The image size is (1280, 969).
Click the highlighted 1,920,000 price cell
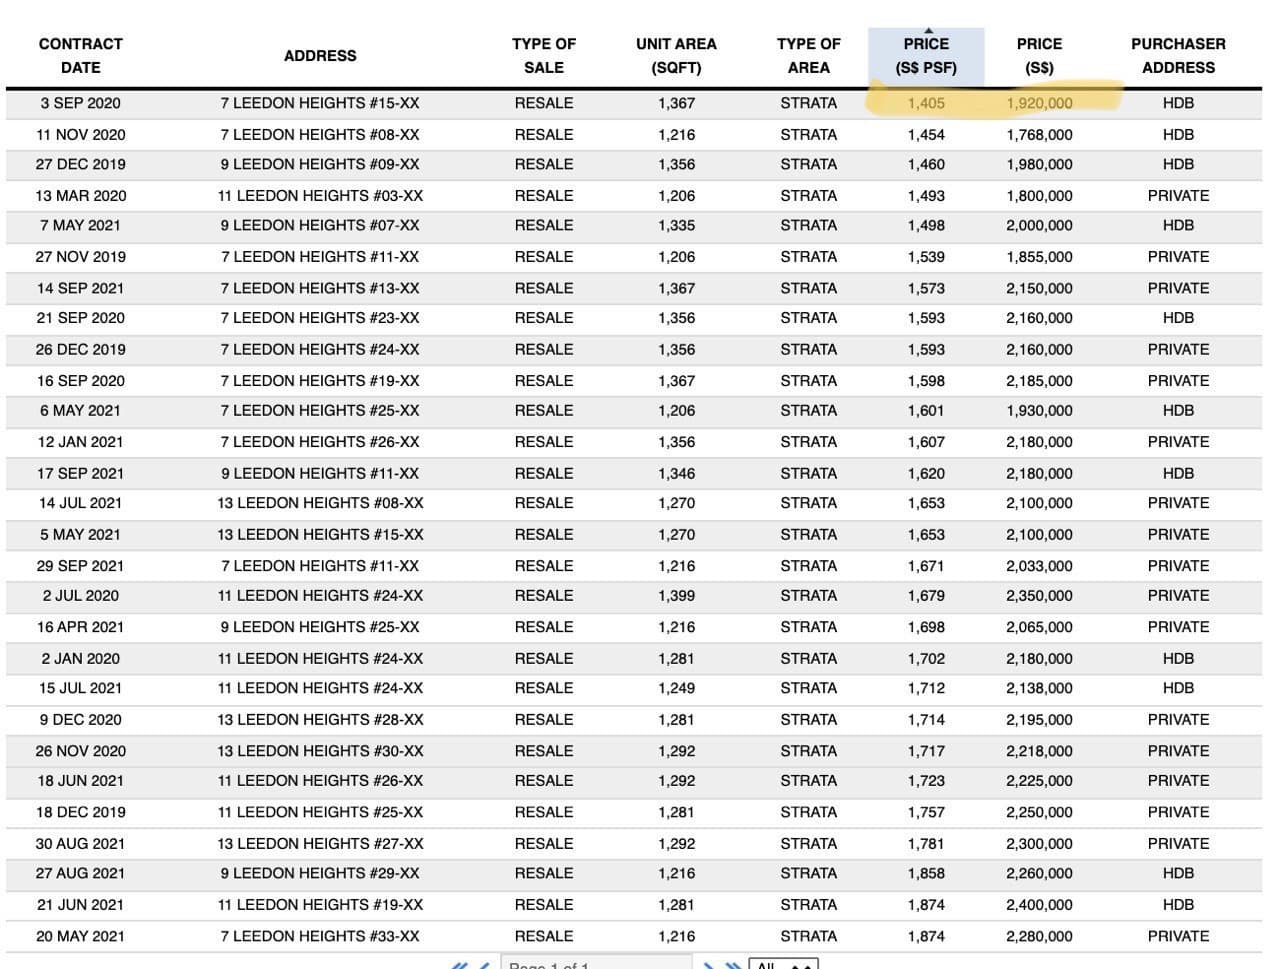[1039, 103]
